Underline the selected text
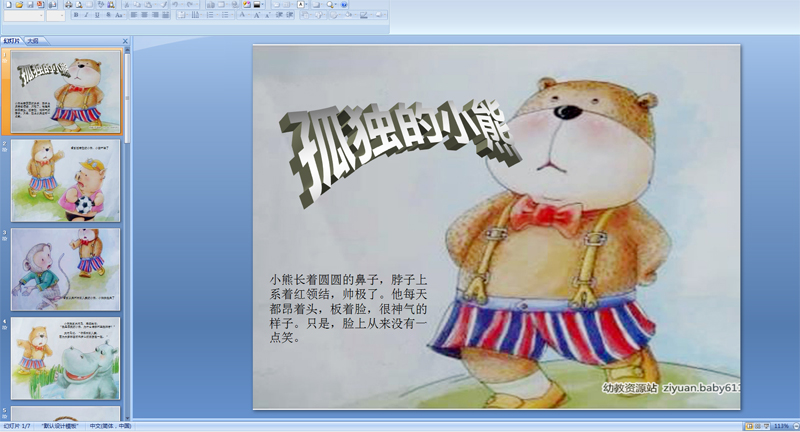 coord(97,15)
